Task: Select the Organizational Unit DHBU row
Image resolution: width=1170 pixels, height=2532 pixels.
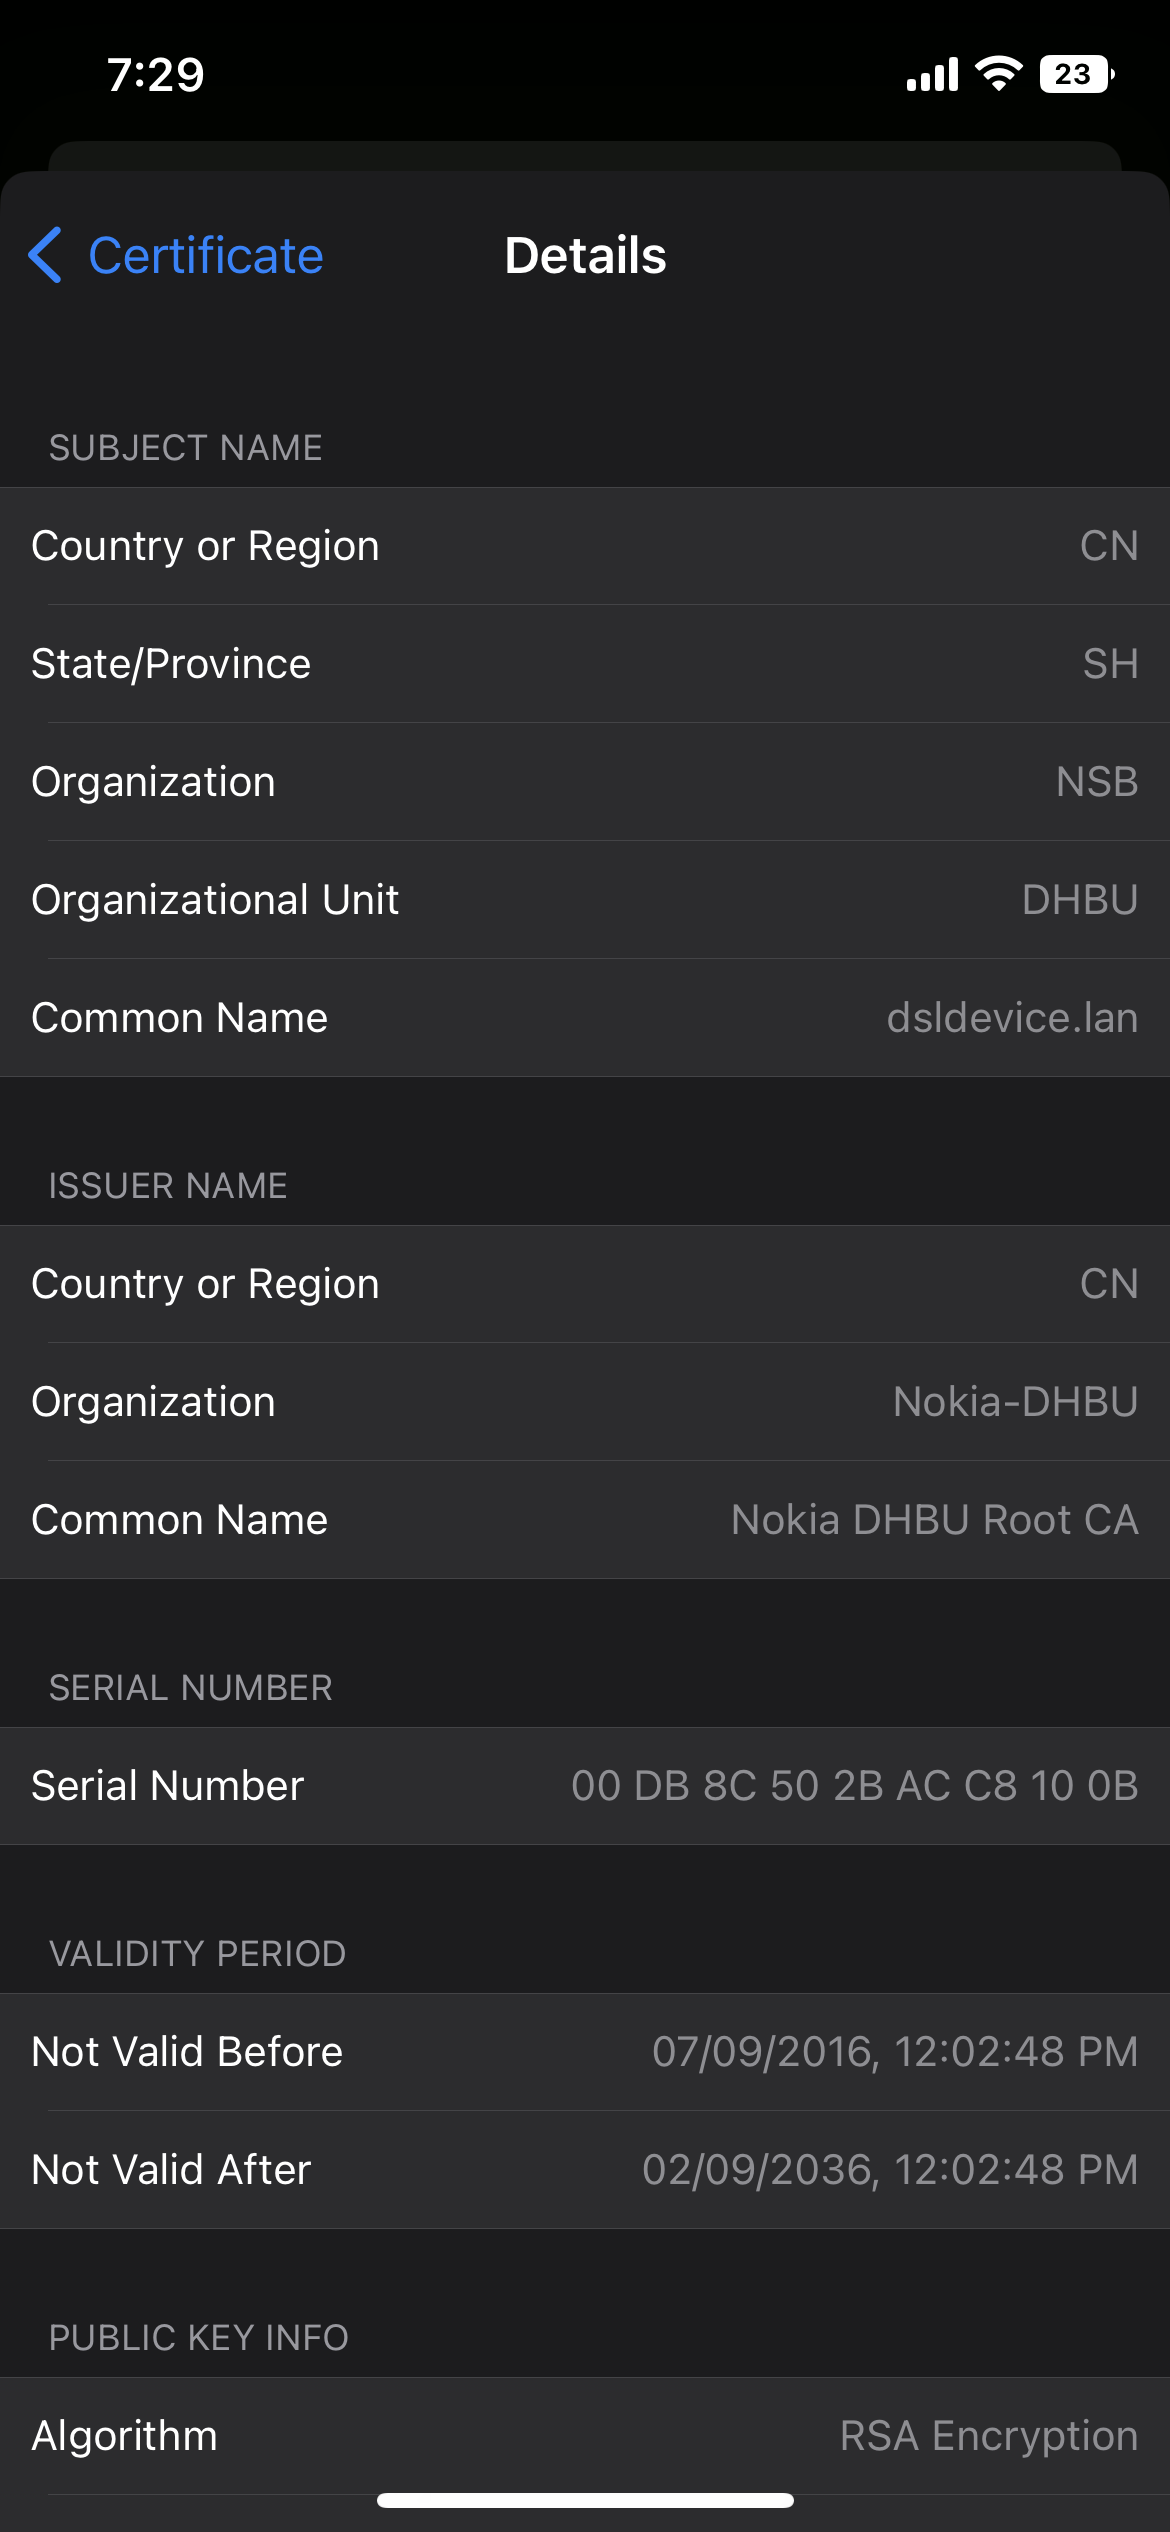Action: click(585, 900)
